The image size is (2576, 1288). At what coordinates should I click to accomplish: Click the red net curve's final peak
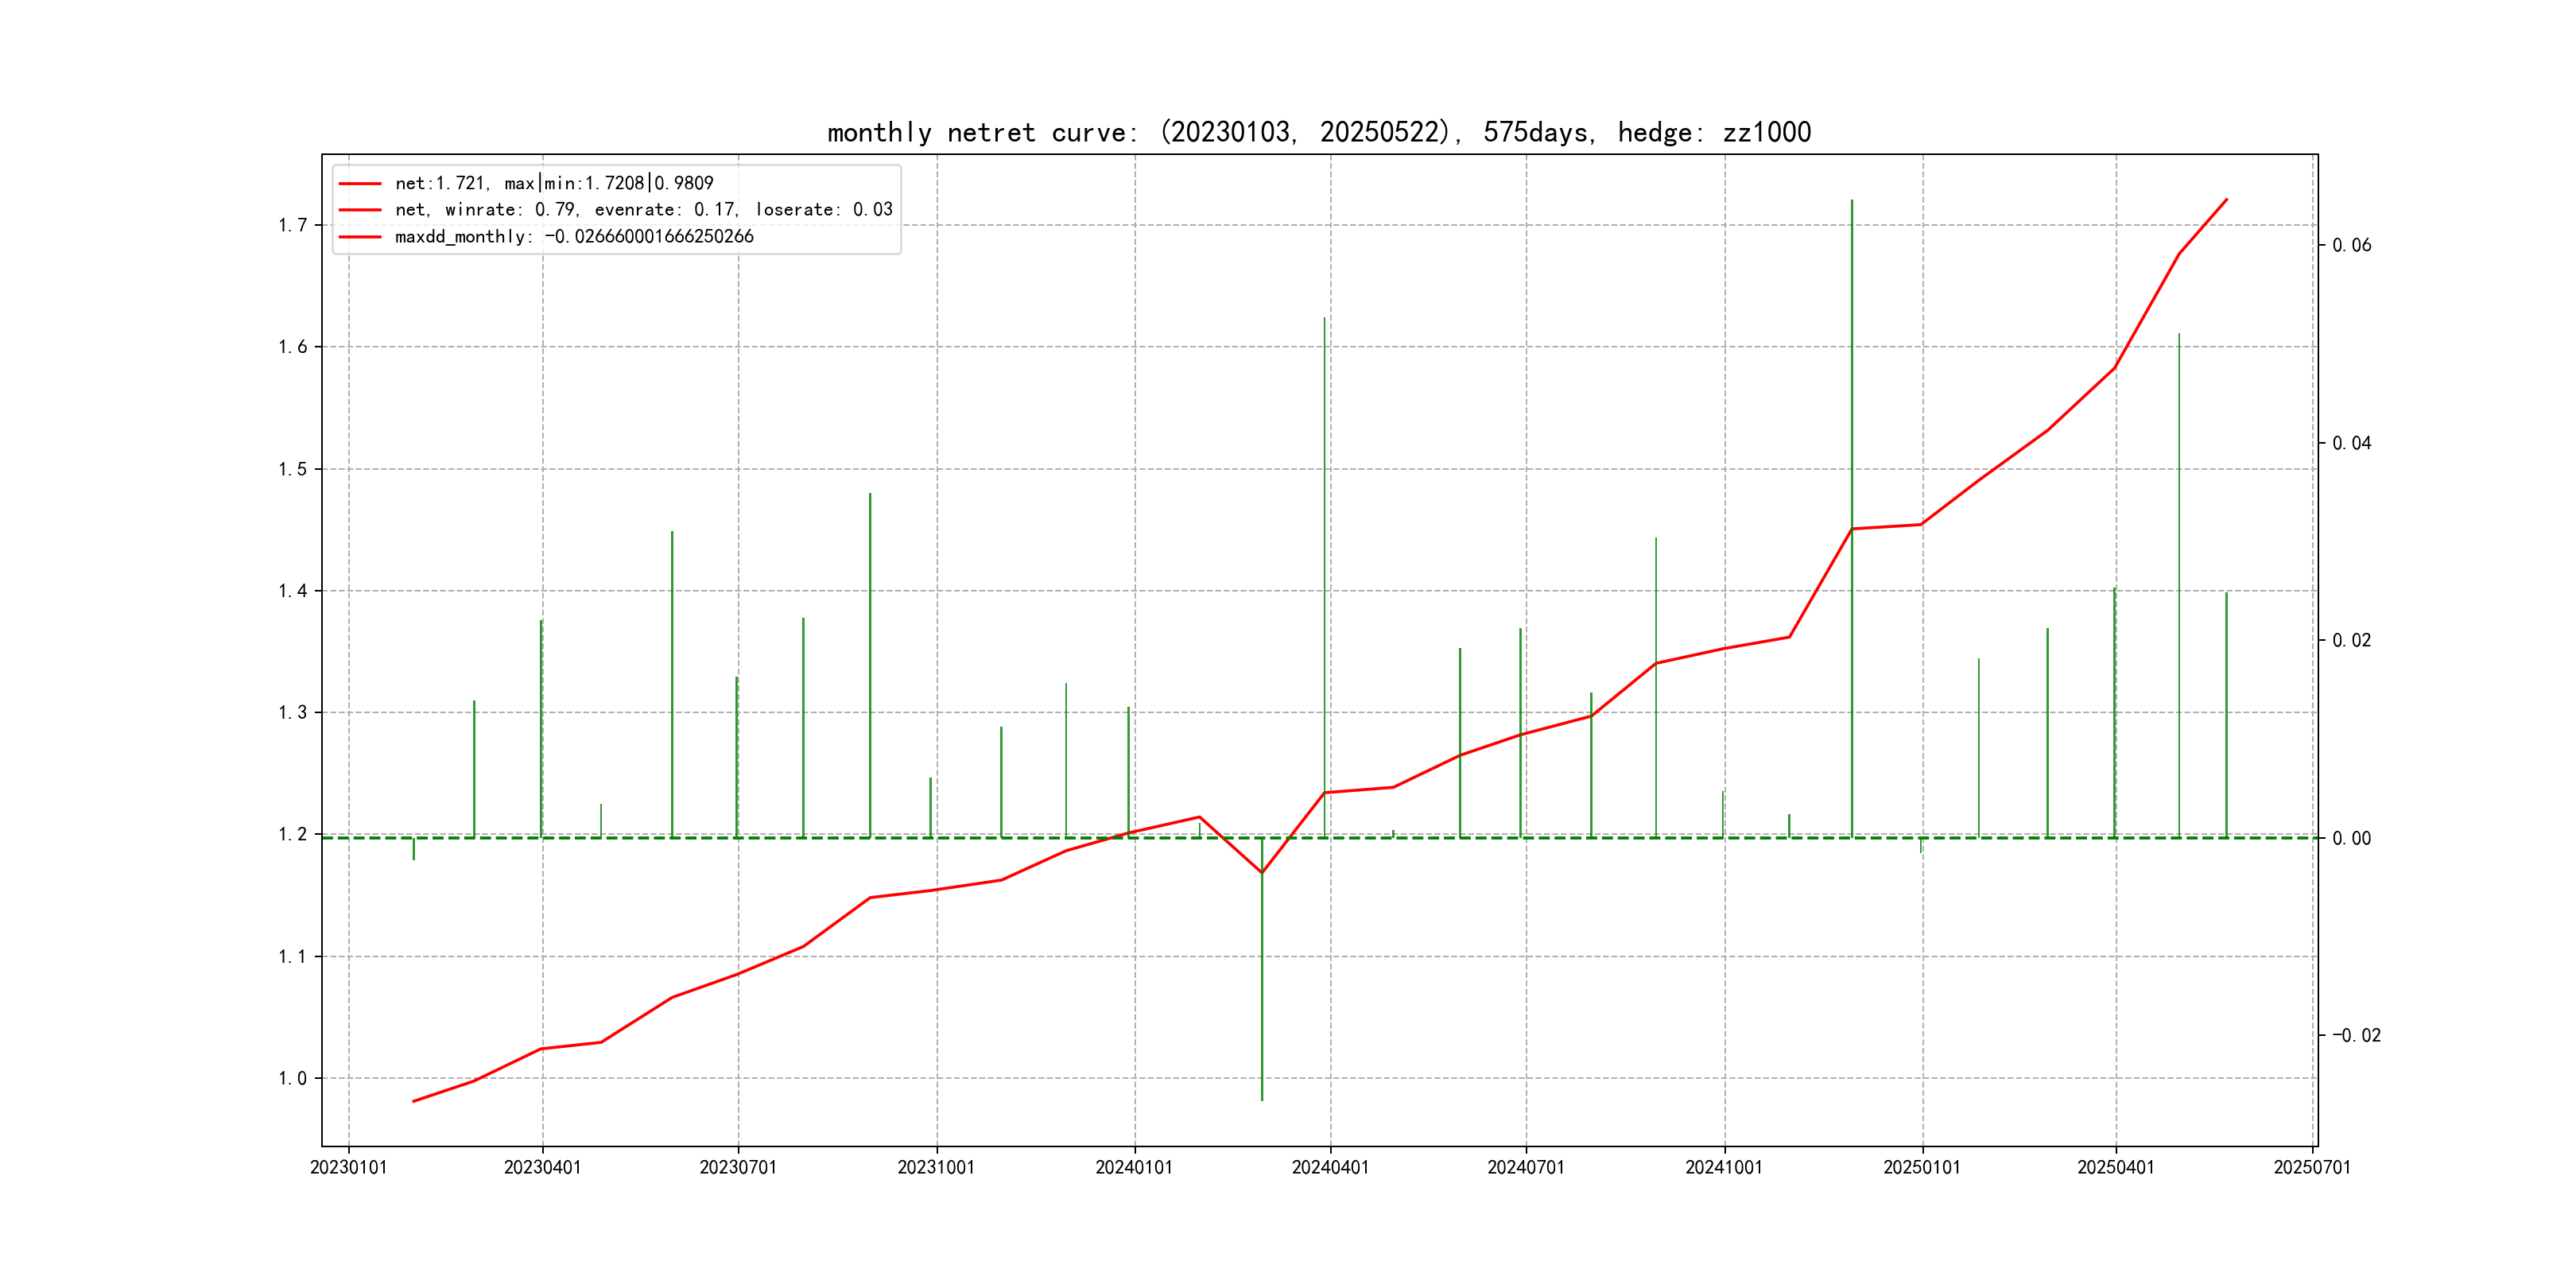[x=2226, y=200]
